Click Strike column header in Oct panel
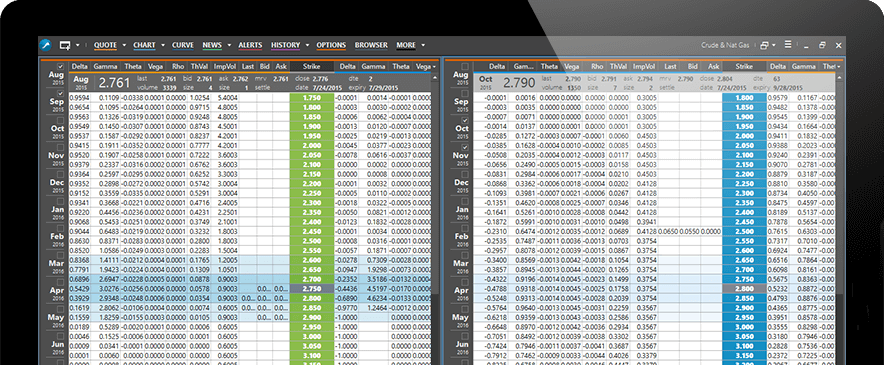The height and width of the screenshot is (365, 884). [x=744, y=67]
